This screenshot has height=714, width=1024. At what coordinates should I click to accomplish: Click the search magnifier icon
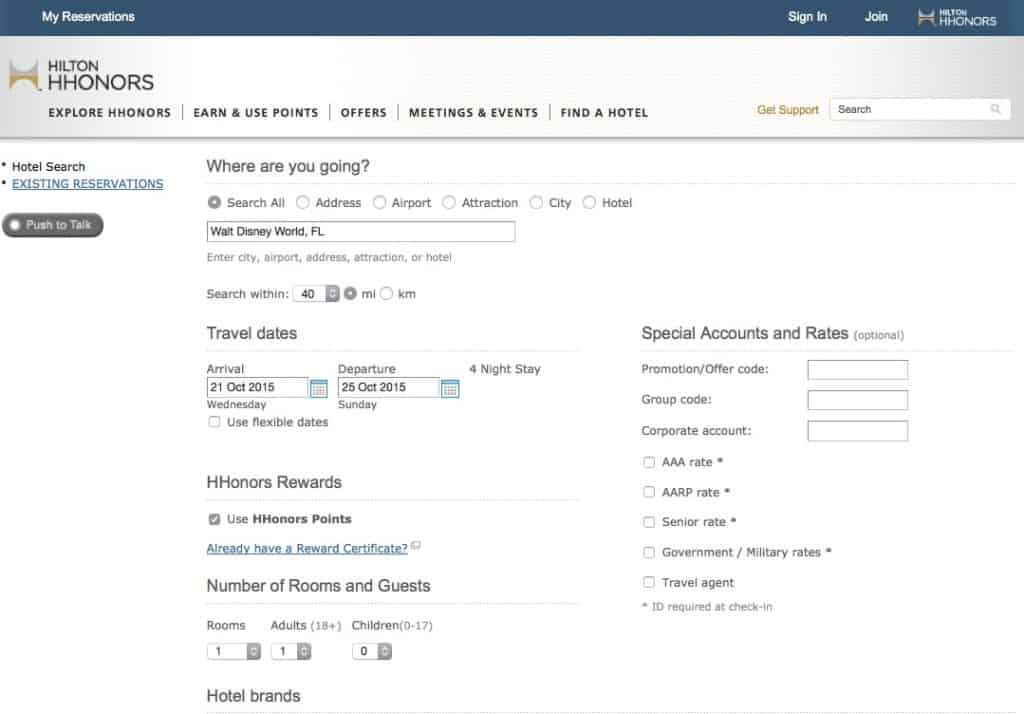(995, 109)
